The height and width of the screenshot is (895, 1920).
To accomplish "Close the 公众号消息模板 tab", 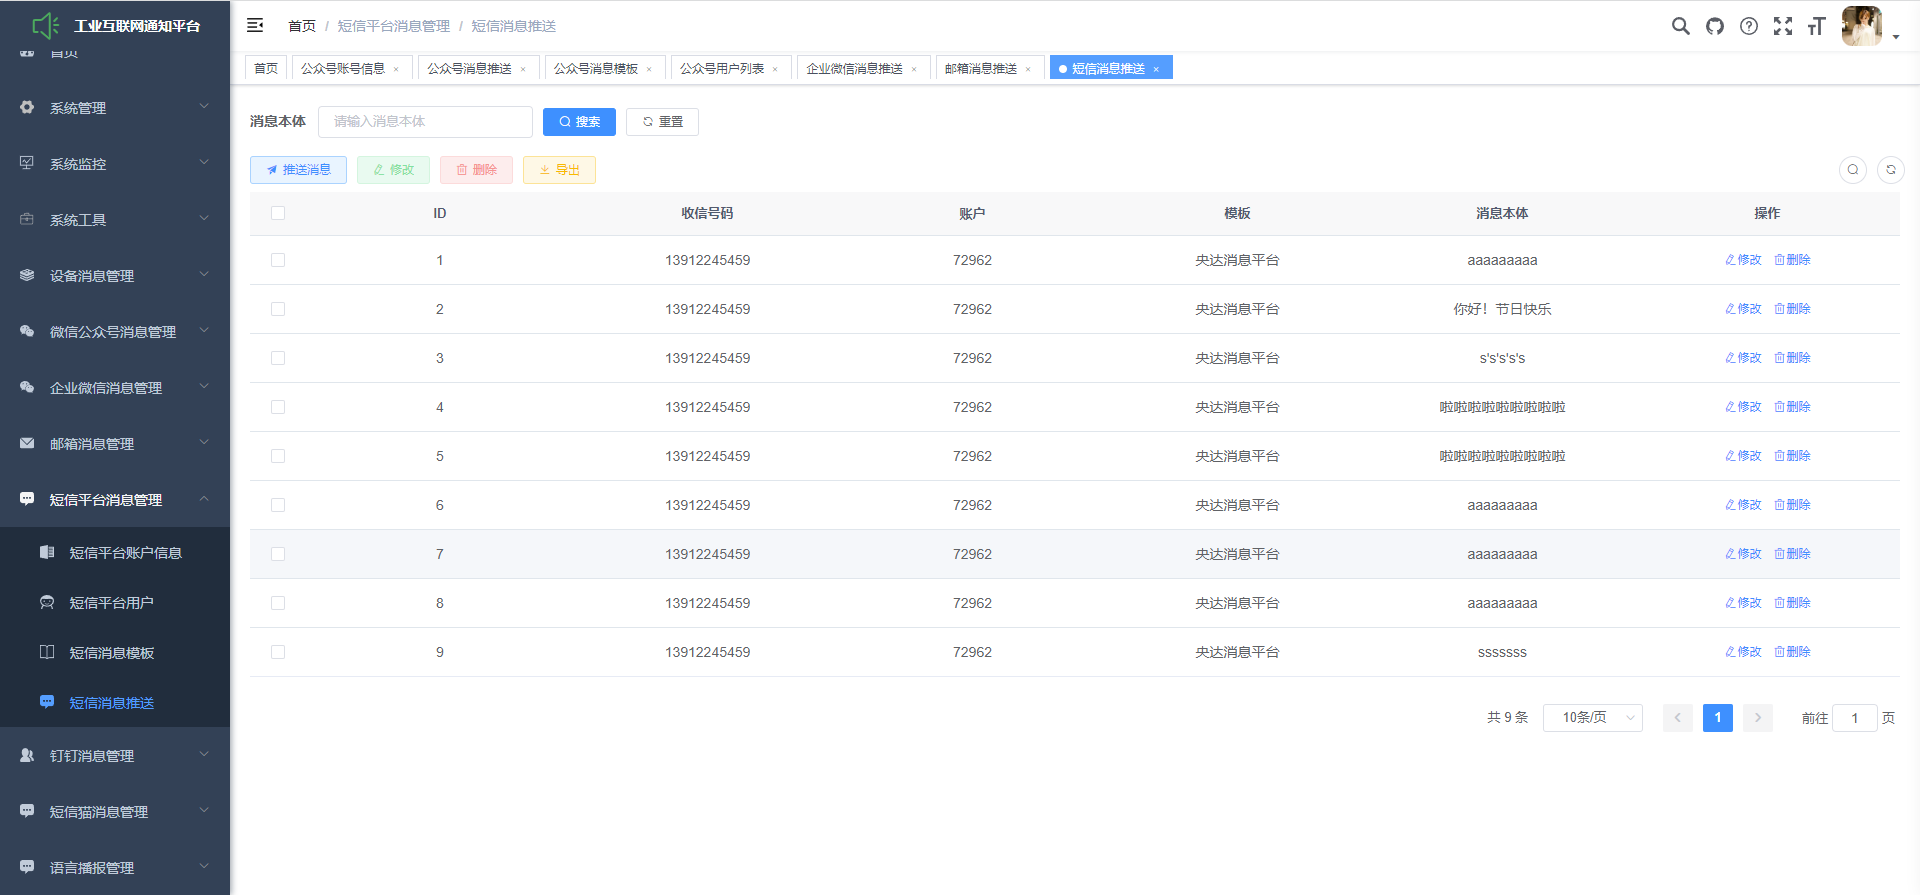I will pos(649,69).
